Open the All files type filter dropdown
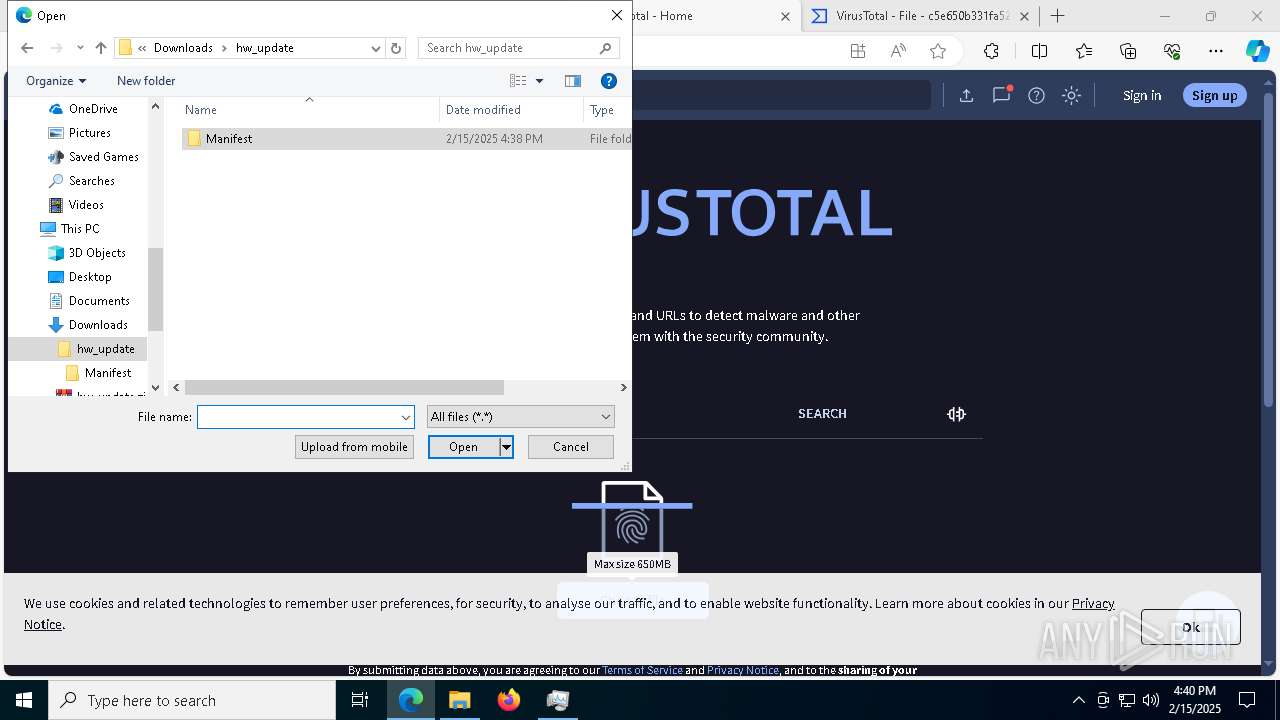The image size is (1280, 720). [520, 417]
